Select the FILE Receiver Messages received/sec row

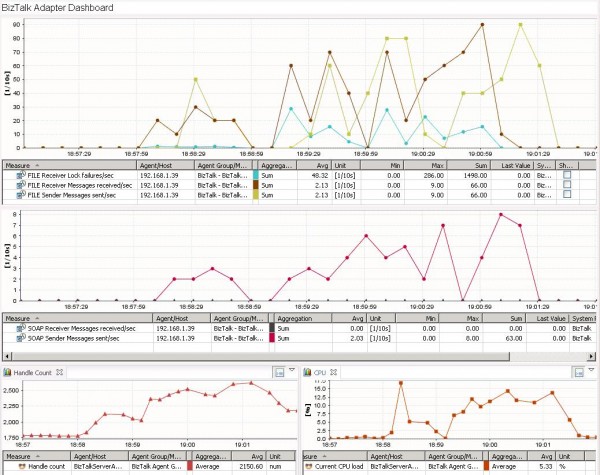point(300,185)
